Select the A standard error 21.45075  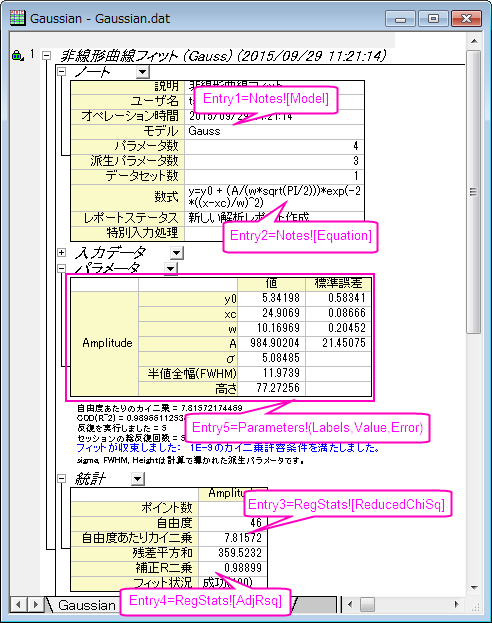339,343
